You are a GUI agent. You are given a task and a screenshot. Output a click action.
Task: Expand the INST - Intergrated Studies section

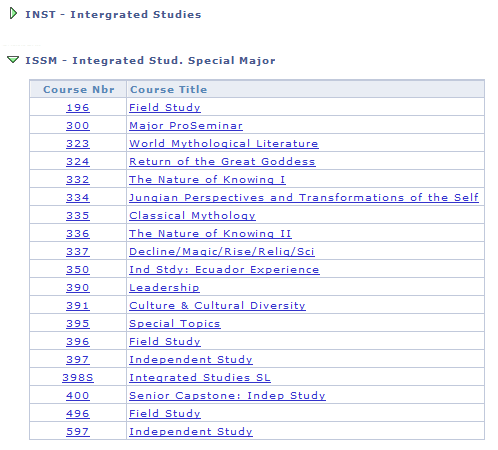(13, 14)
